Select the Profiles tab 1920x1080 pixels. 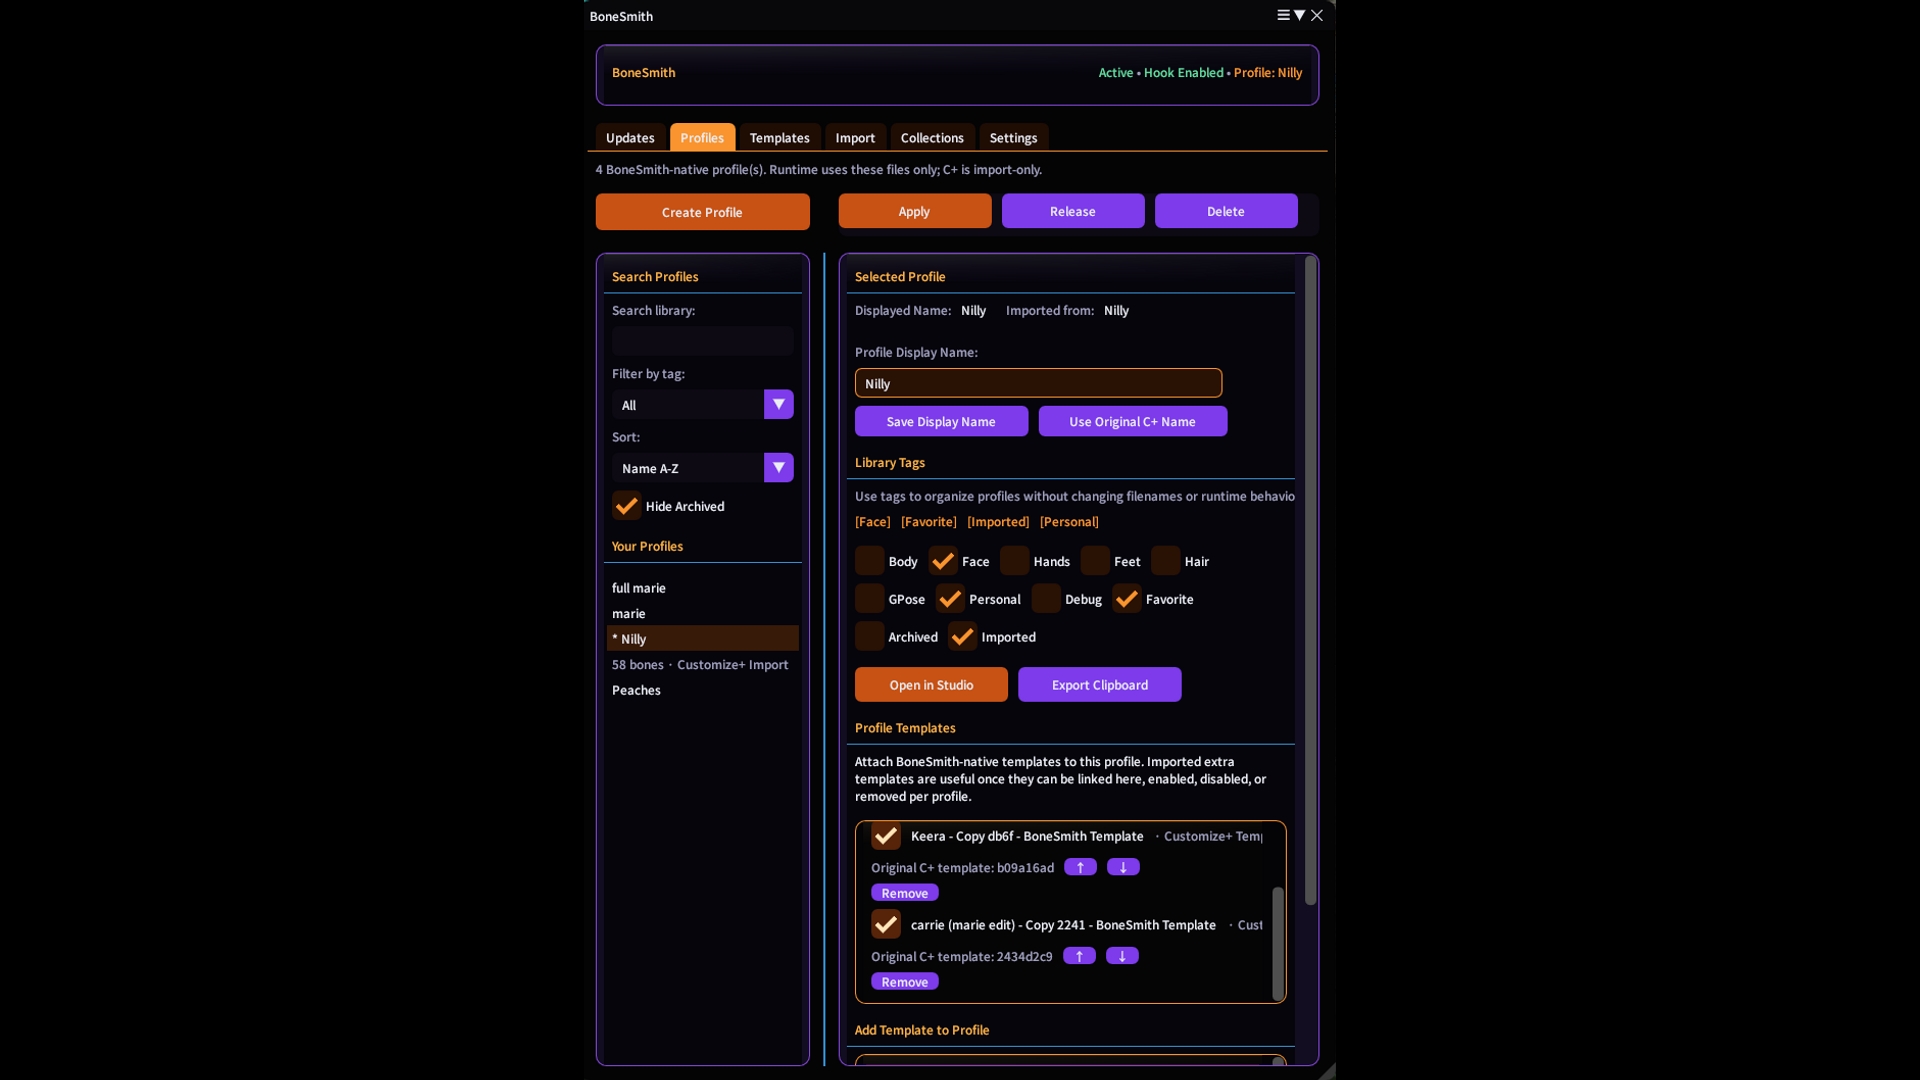tap(702, 138)
